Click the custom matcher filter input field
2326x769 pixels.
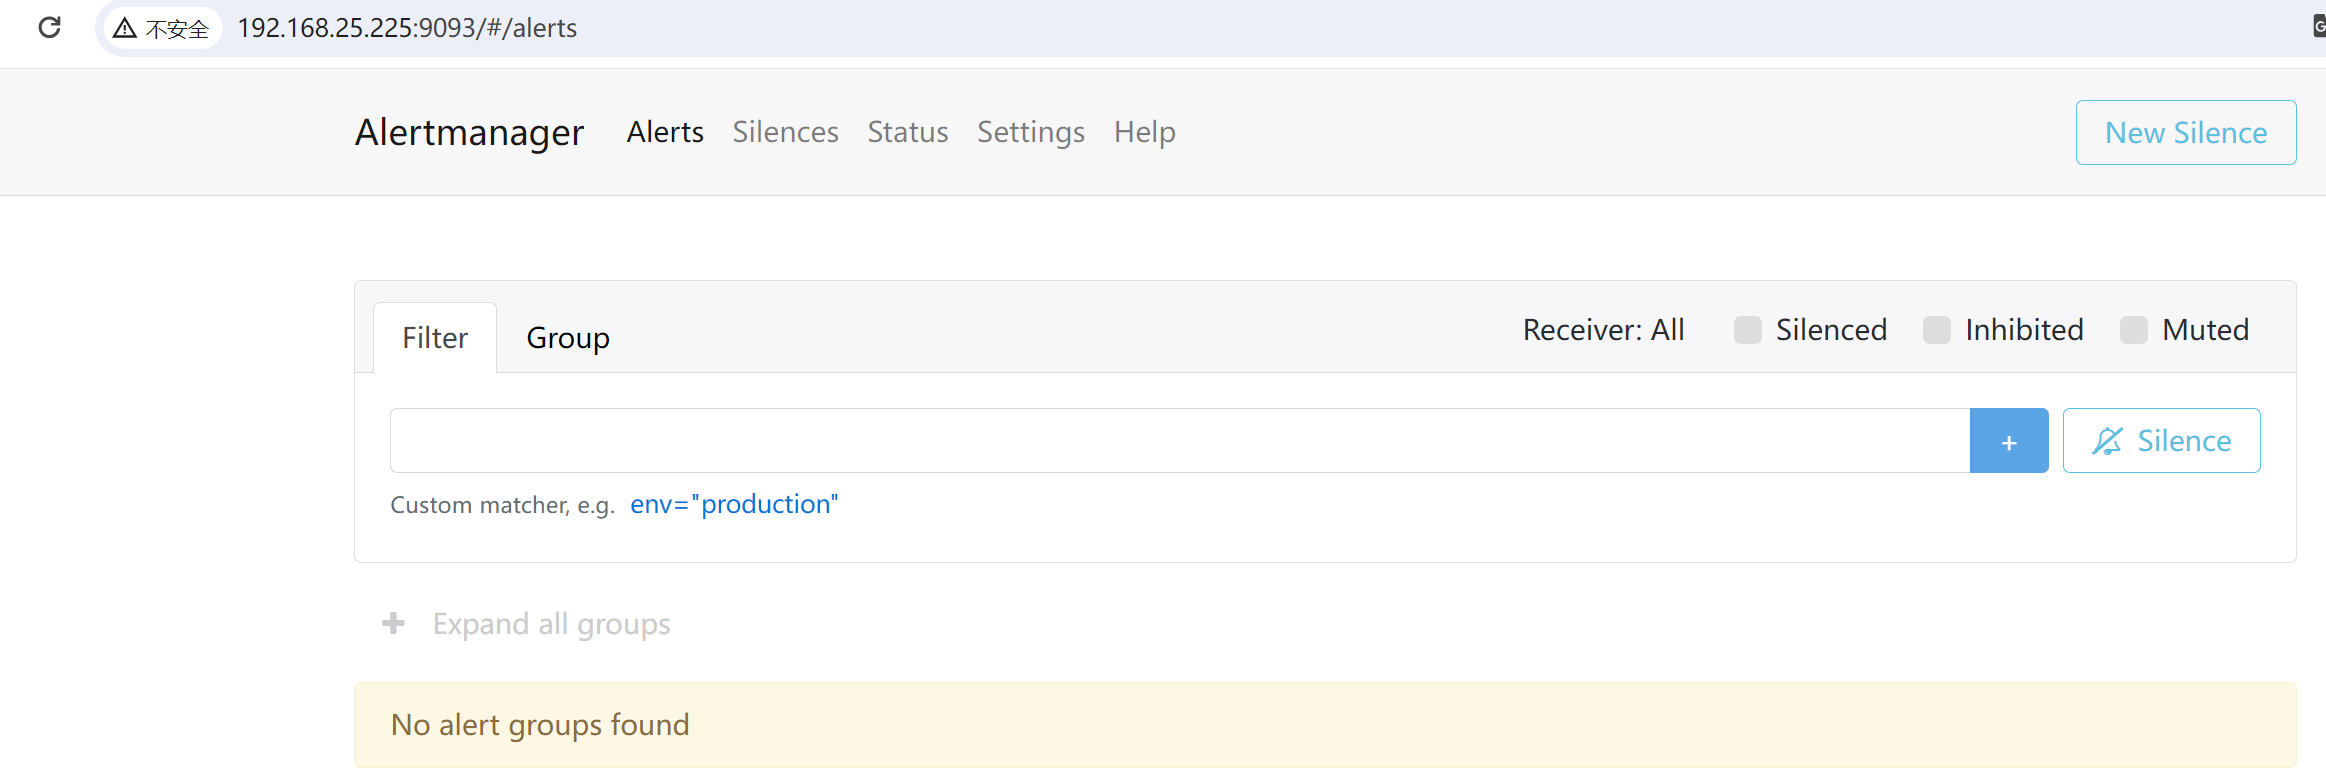pos(1180,441)
